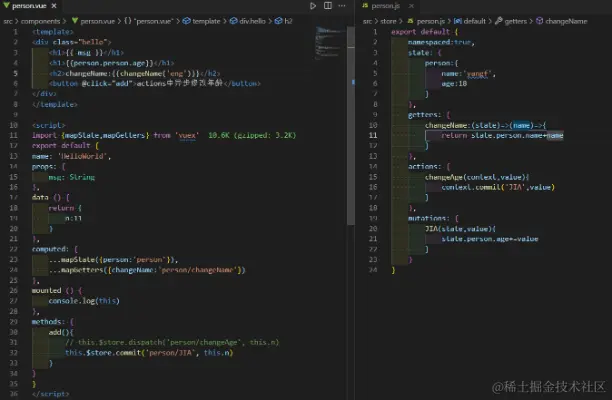Click 'src' in left breadcrumb

coord(8,21)
